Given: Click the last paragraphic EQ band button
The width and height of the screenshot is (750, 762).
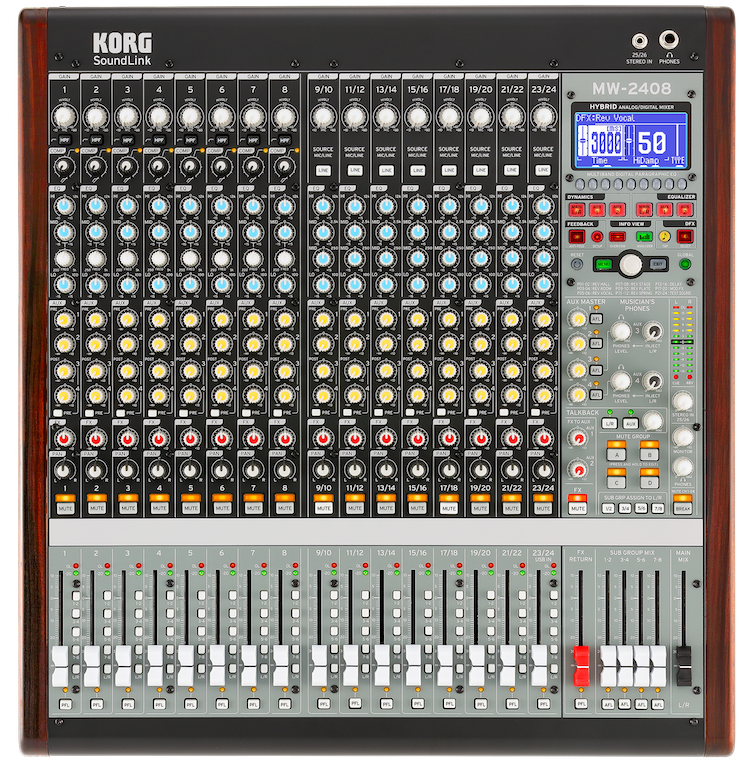Looking at the screenshot, I should coord(682,184).
